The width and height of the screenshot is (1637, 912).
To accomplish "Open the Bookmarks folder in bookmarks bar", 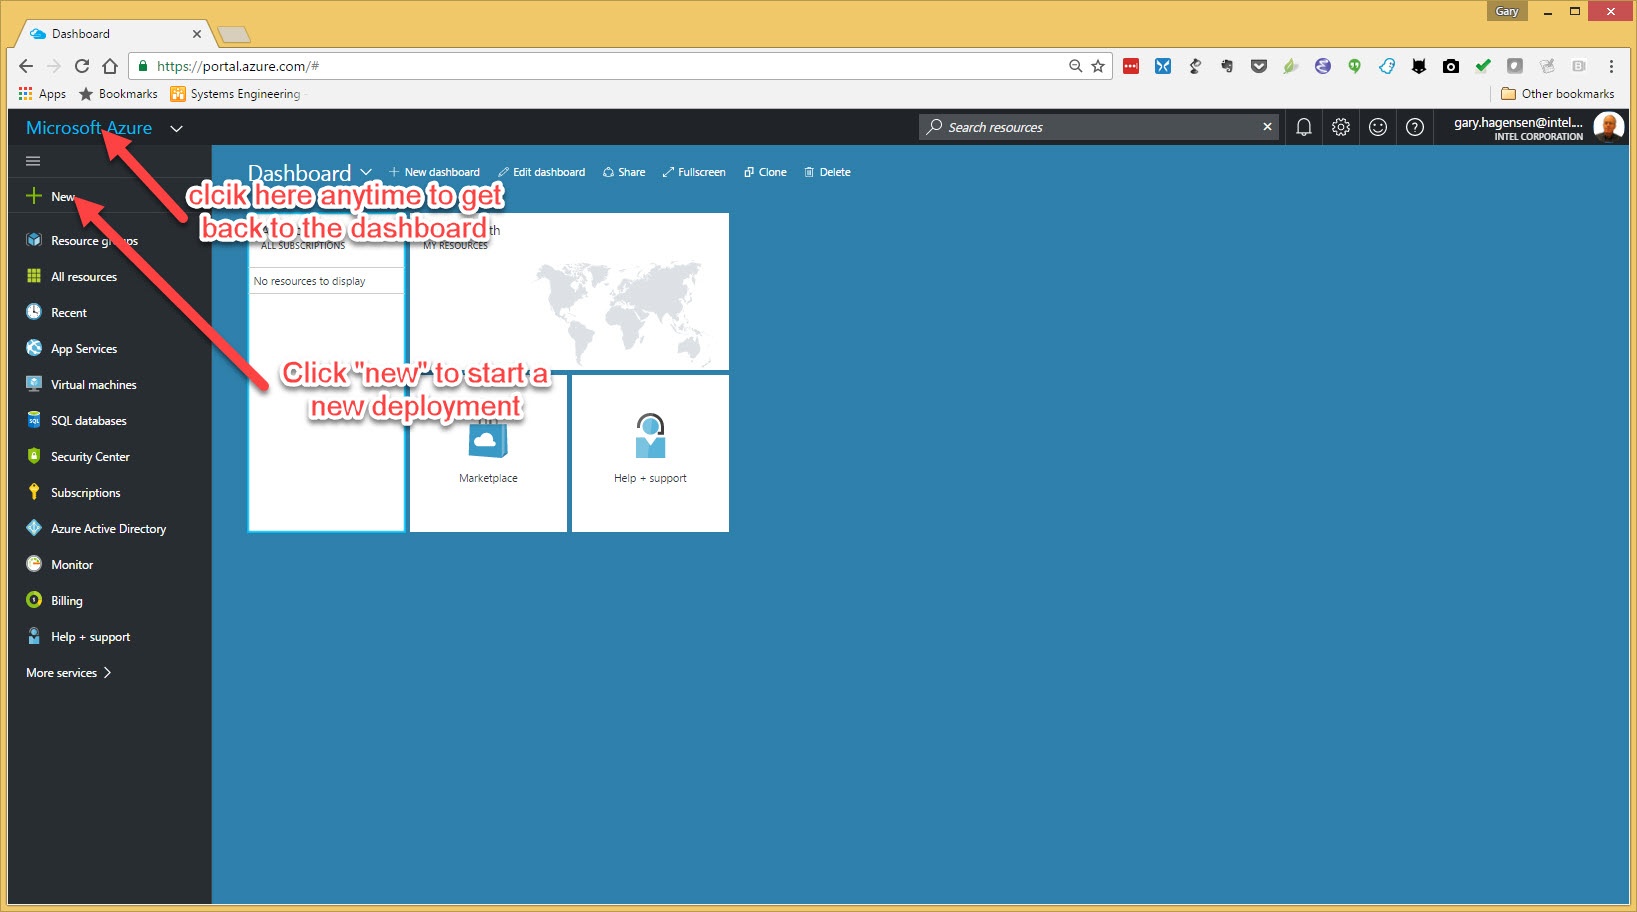I will [x=118, y=93].
